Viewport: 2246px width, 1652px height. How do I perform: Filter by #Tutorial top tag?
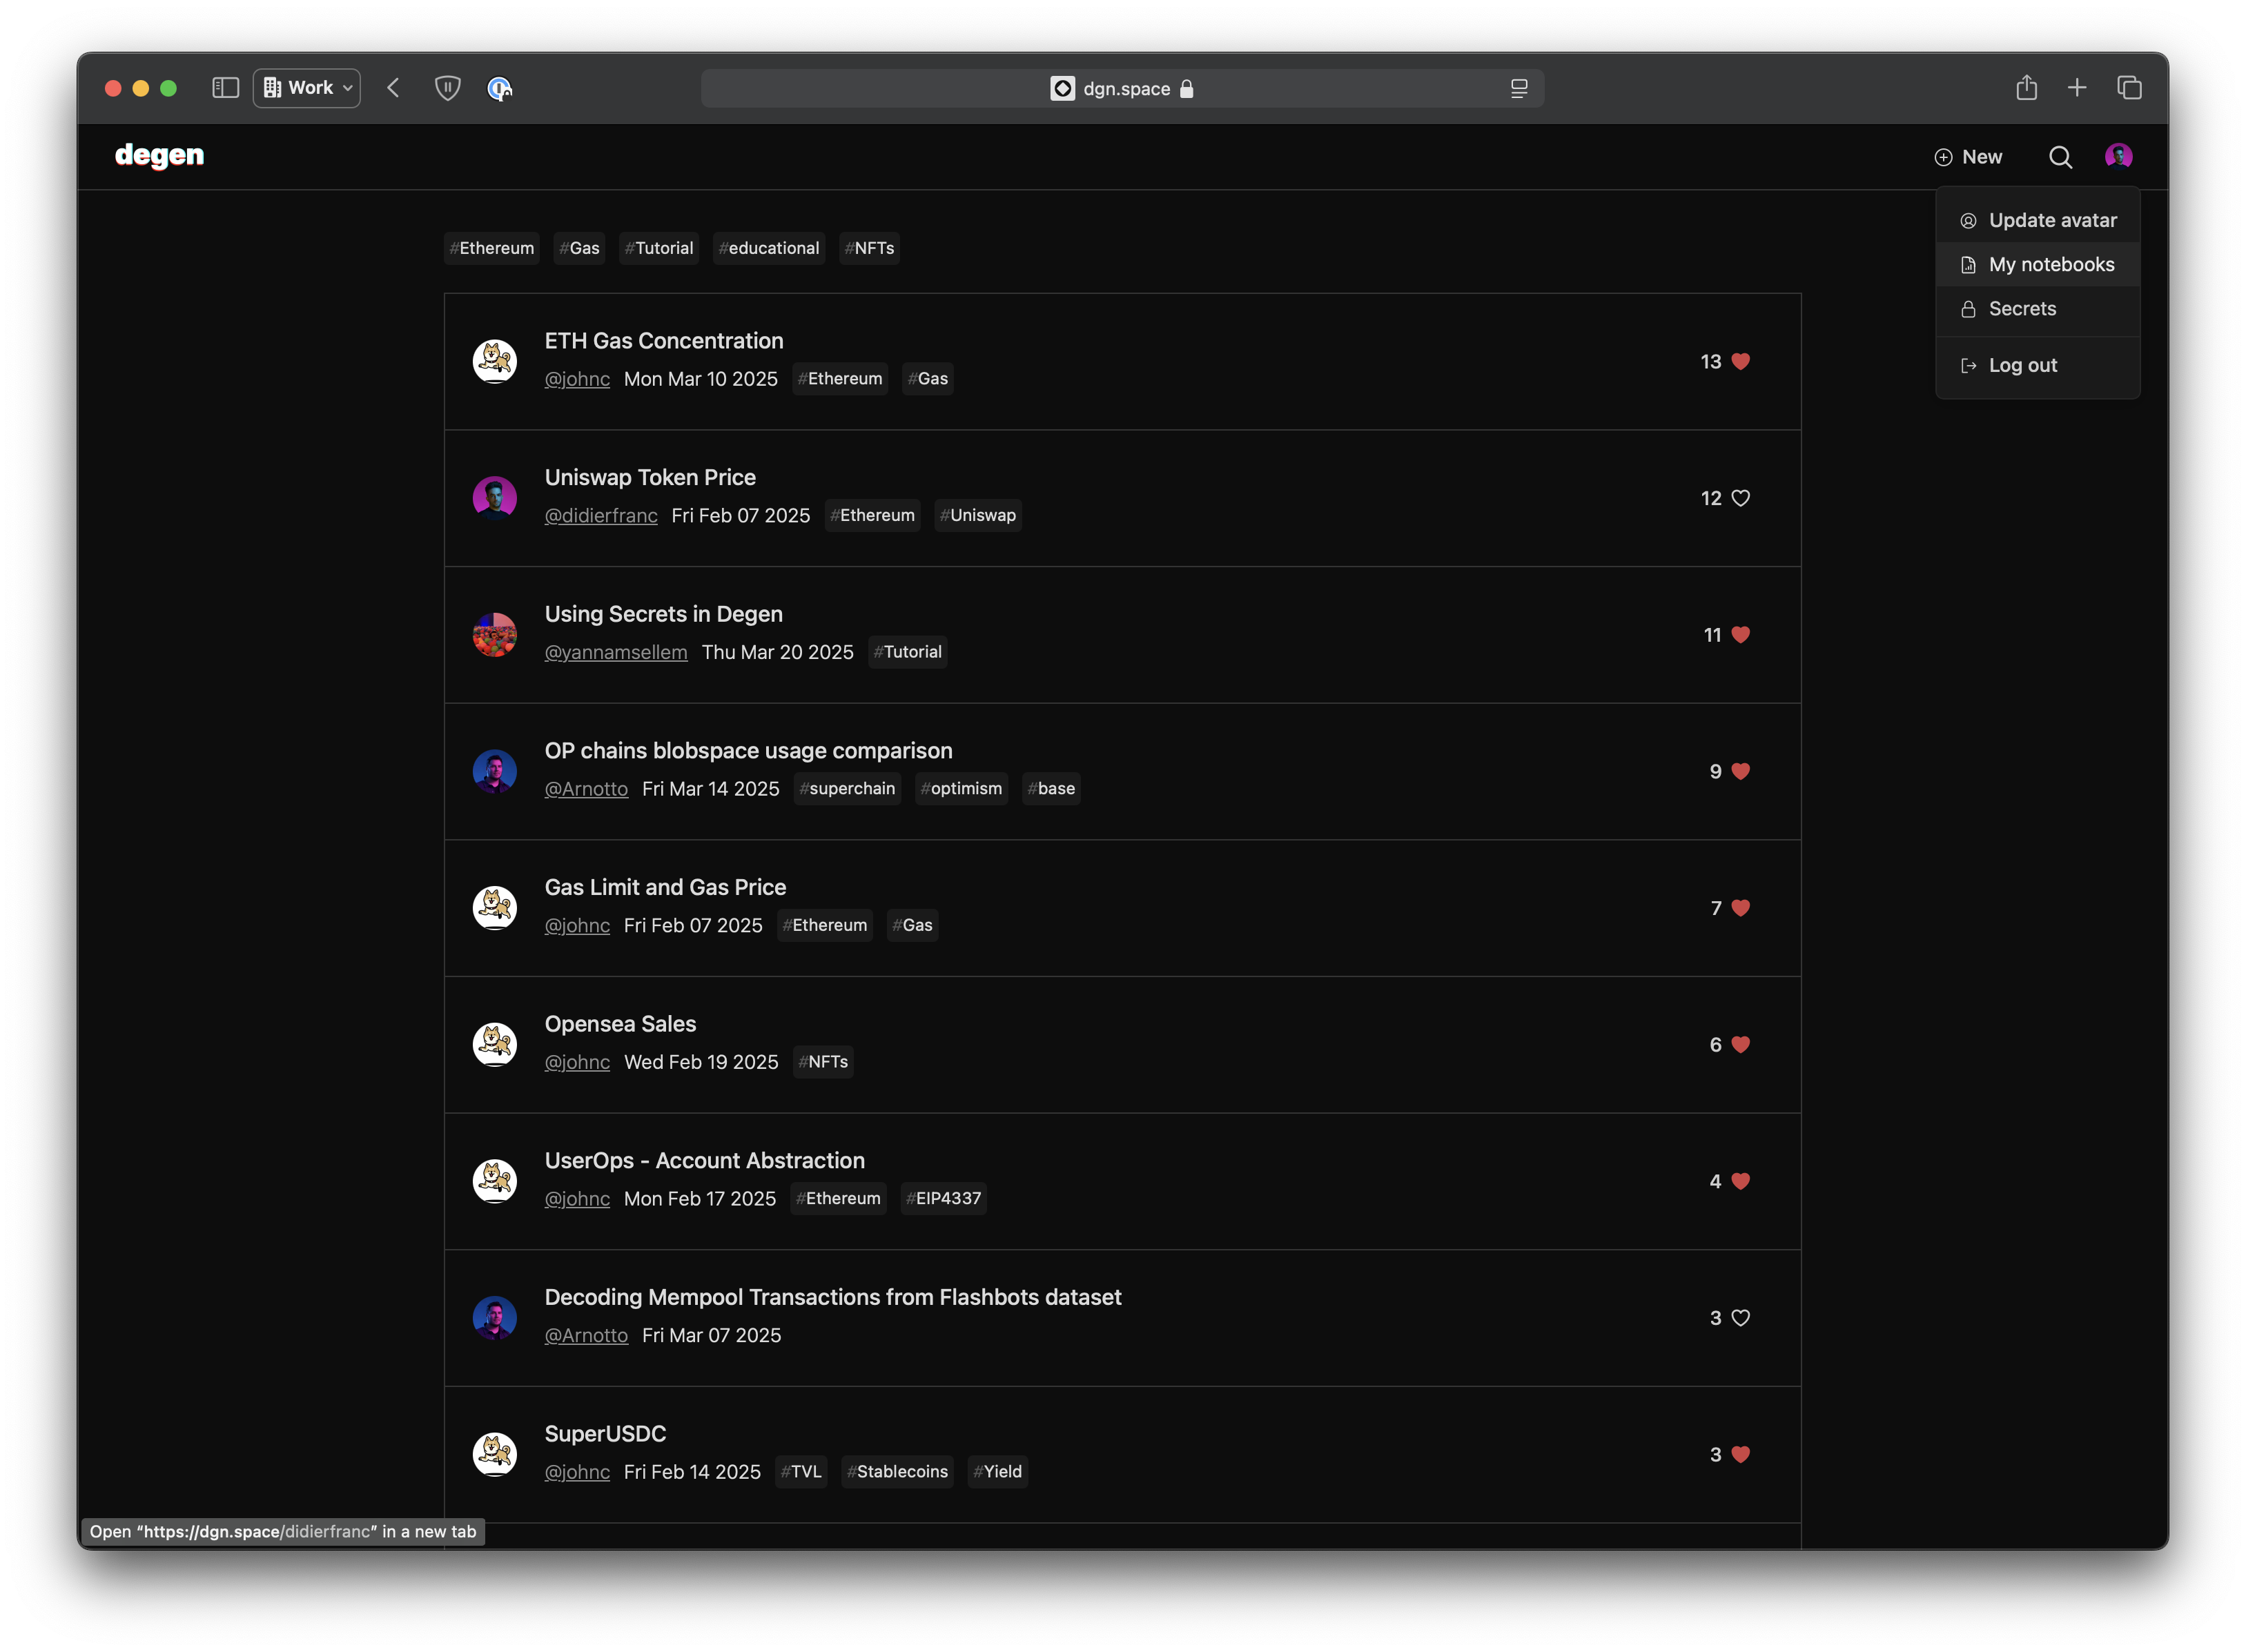658,248
